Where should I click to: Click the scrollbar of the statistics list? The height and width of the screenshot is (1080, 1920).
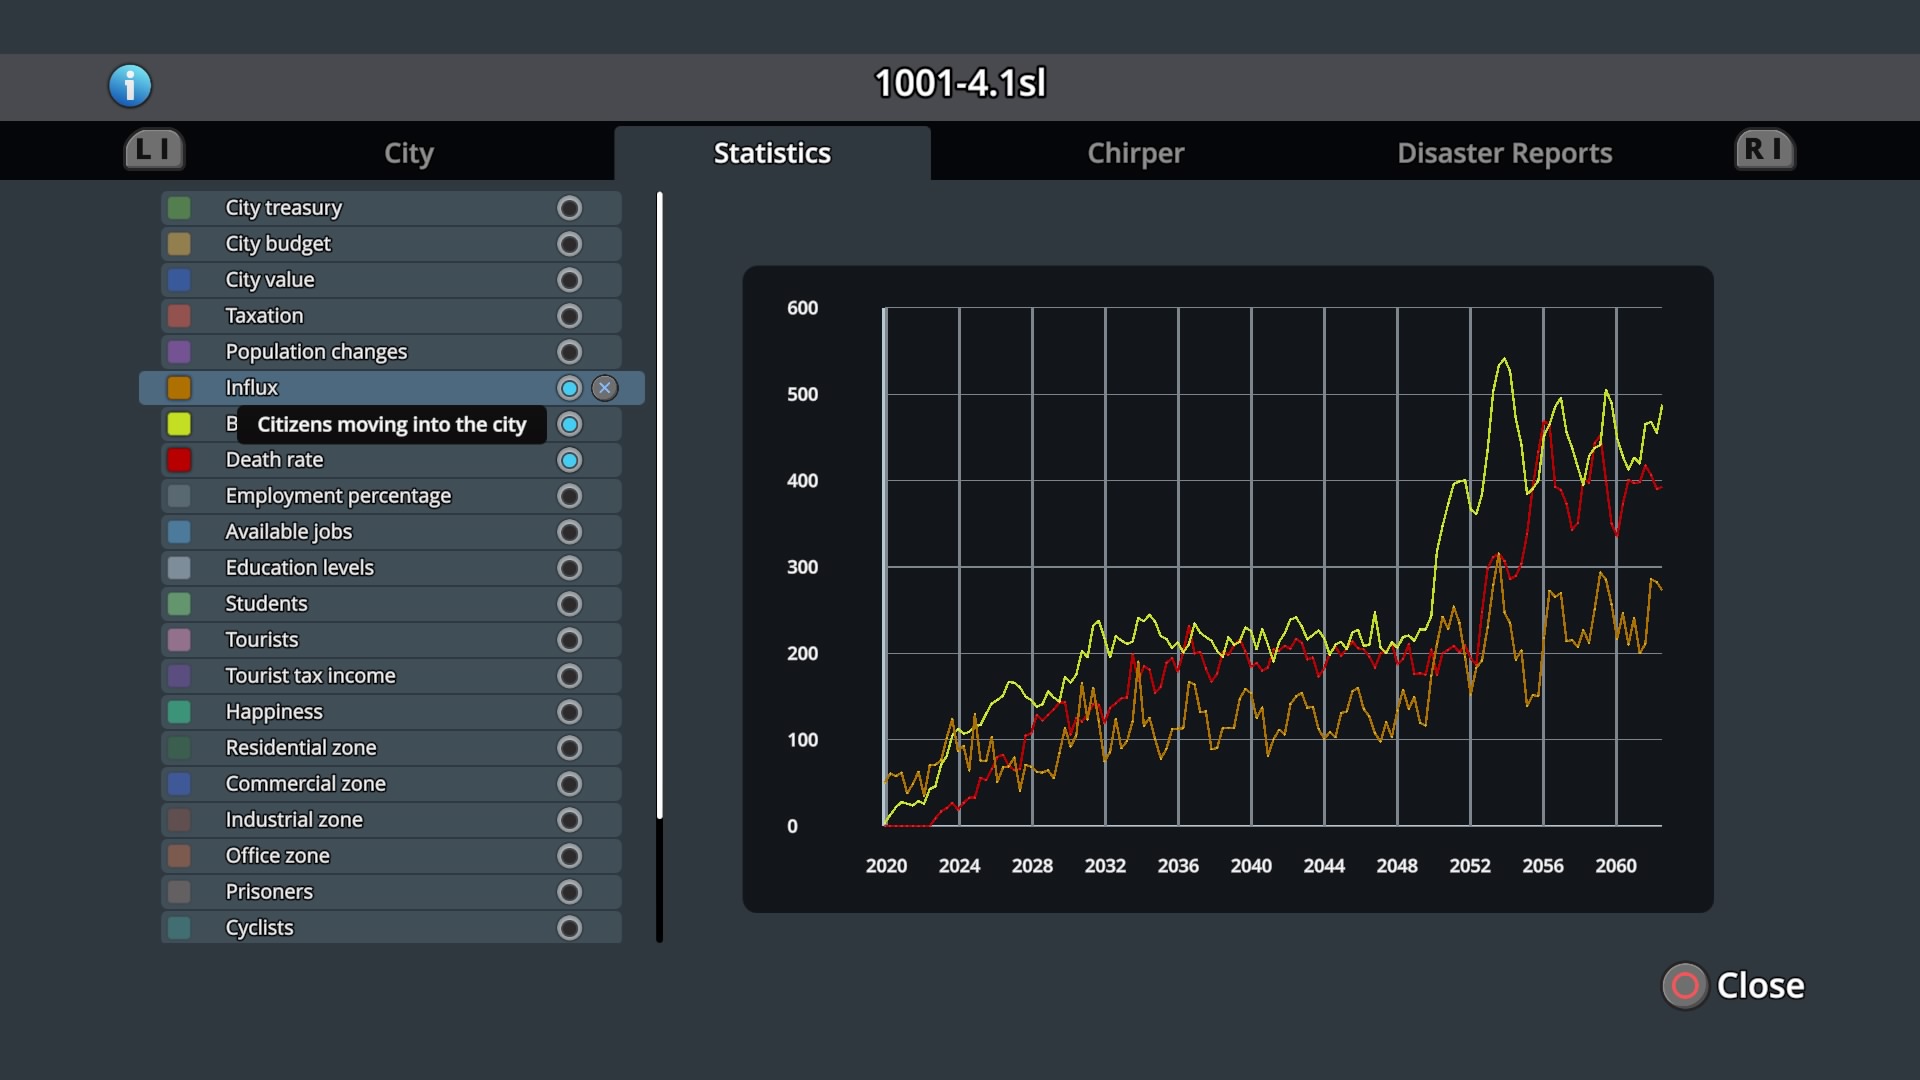659,505
